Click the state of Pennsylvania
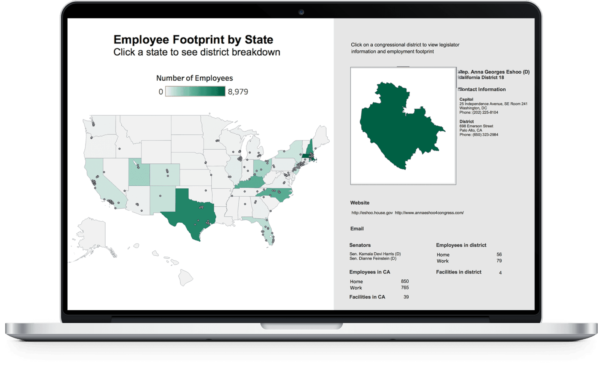Viewport: 600px width, 366px height. [x=283, y=164]
